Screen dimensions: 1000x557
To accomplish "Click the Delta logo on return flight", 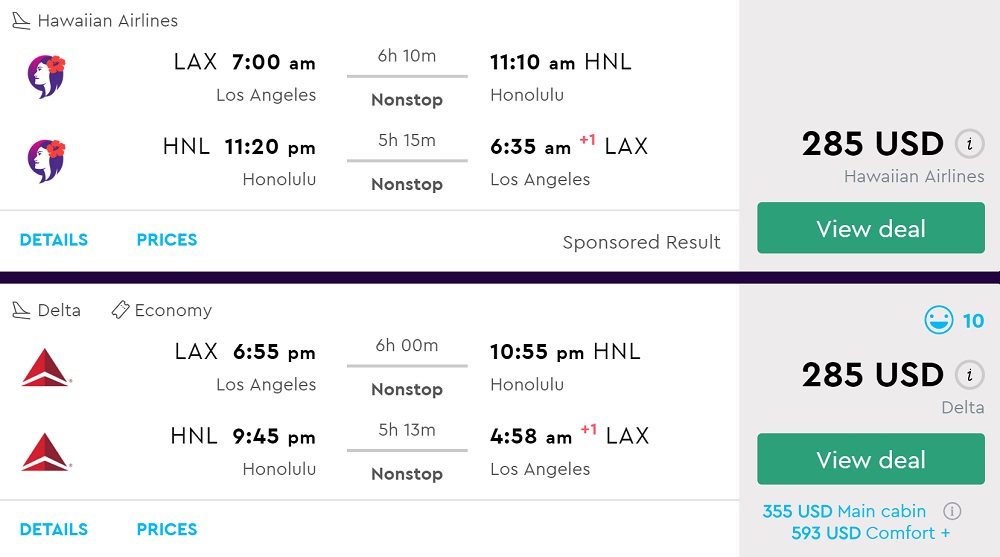I will click(x=46, y=451).
